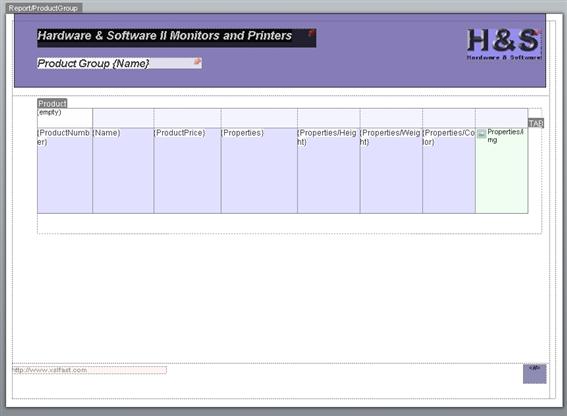The image size is (567, 416).
Task: Select the H&S logo image
Action: pyautogui.click(x=504, y=44)
